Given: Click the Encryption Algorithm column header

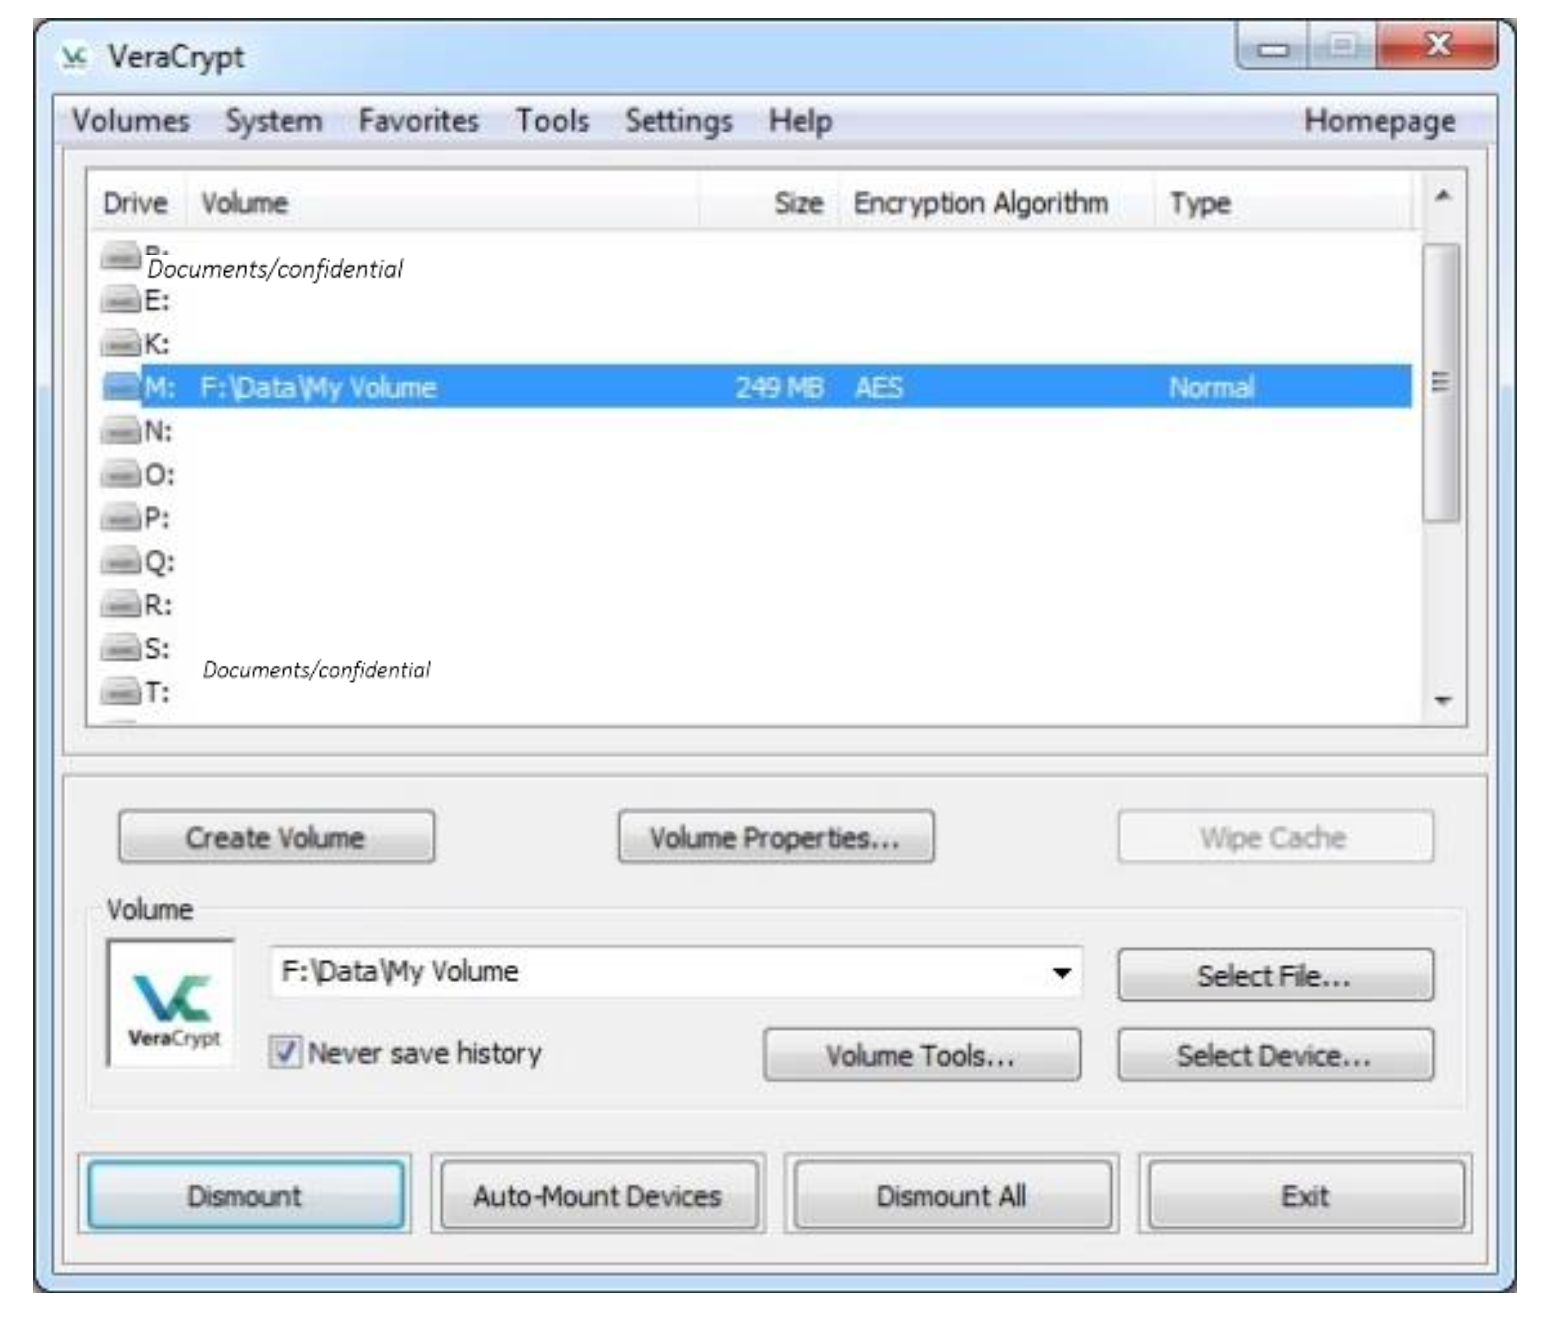Looking at the screenshot, I should (997, 203).
